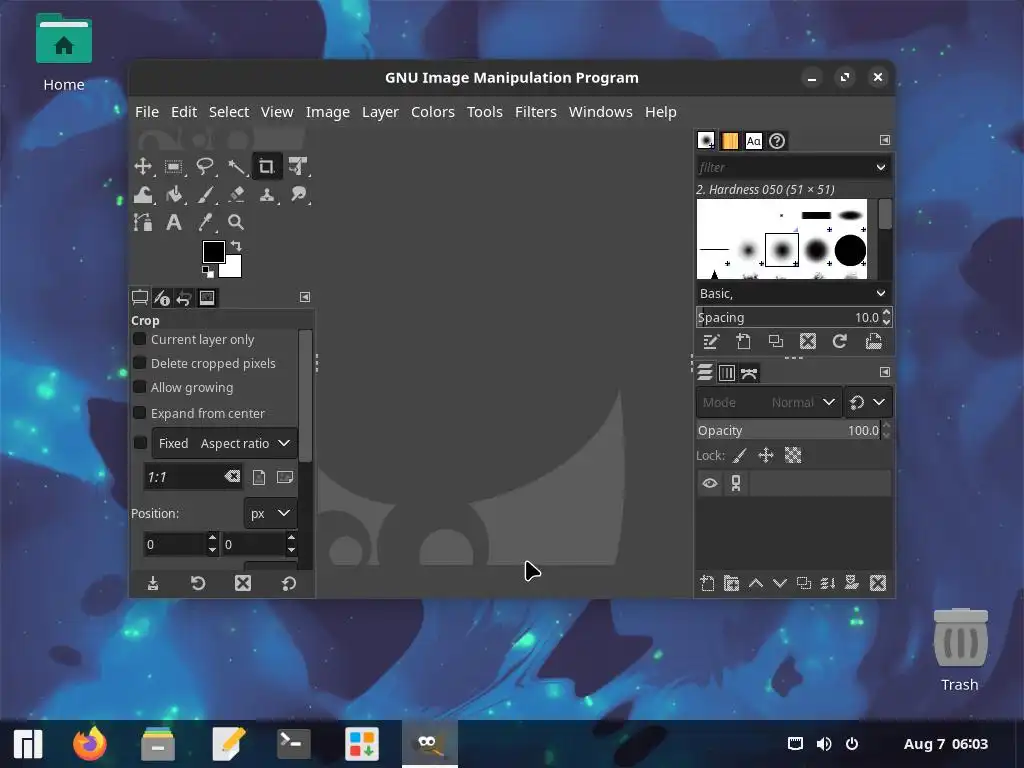Select the Unified Transform tool

pyautogui.click(x=298, y=167)
